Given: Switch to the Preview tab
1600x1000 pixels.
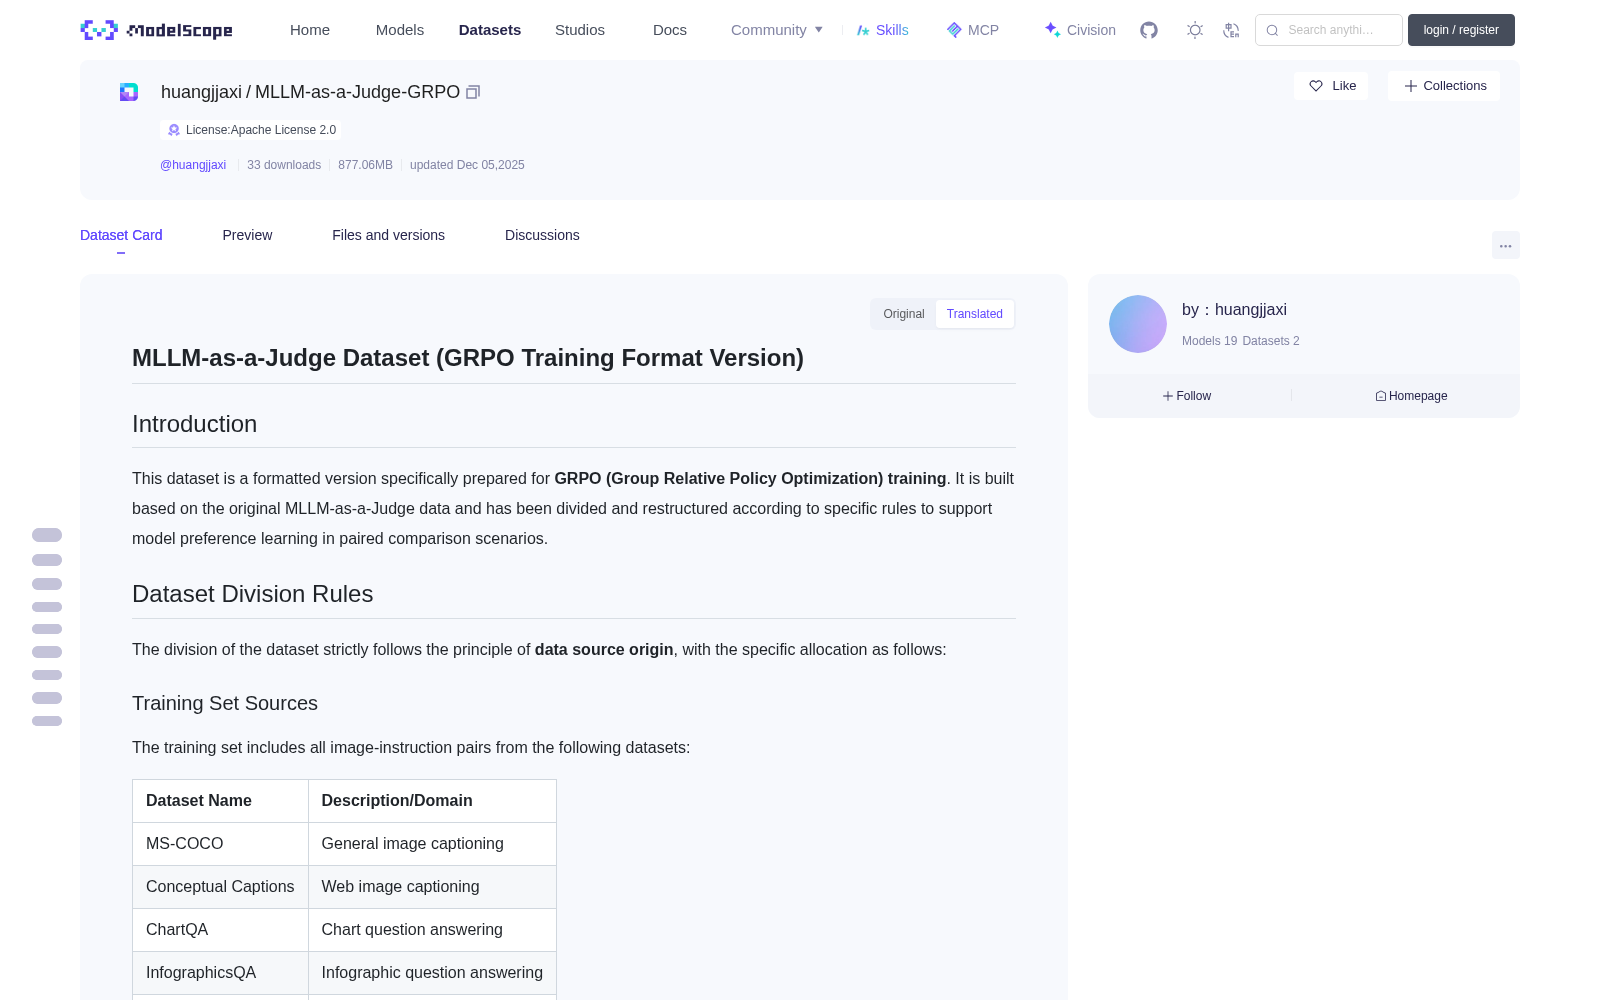Looking at the screenshot, I should [247, 235].
